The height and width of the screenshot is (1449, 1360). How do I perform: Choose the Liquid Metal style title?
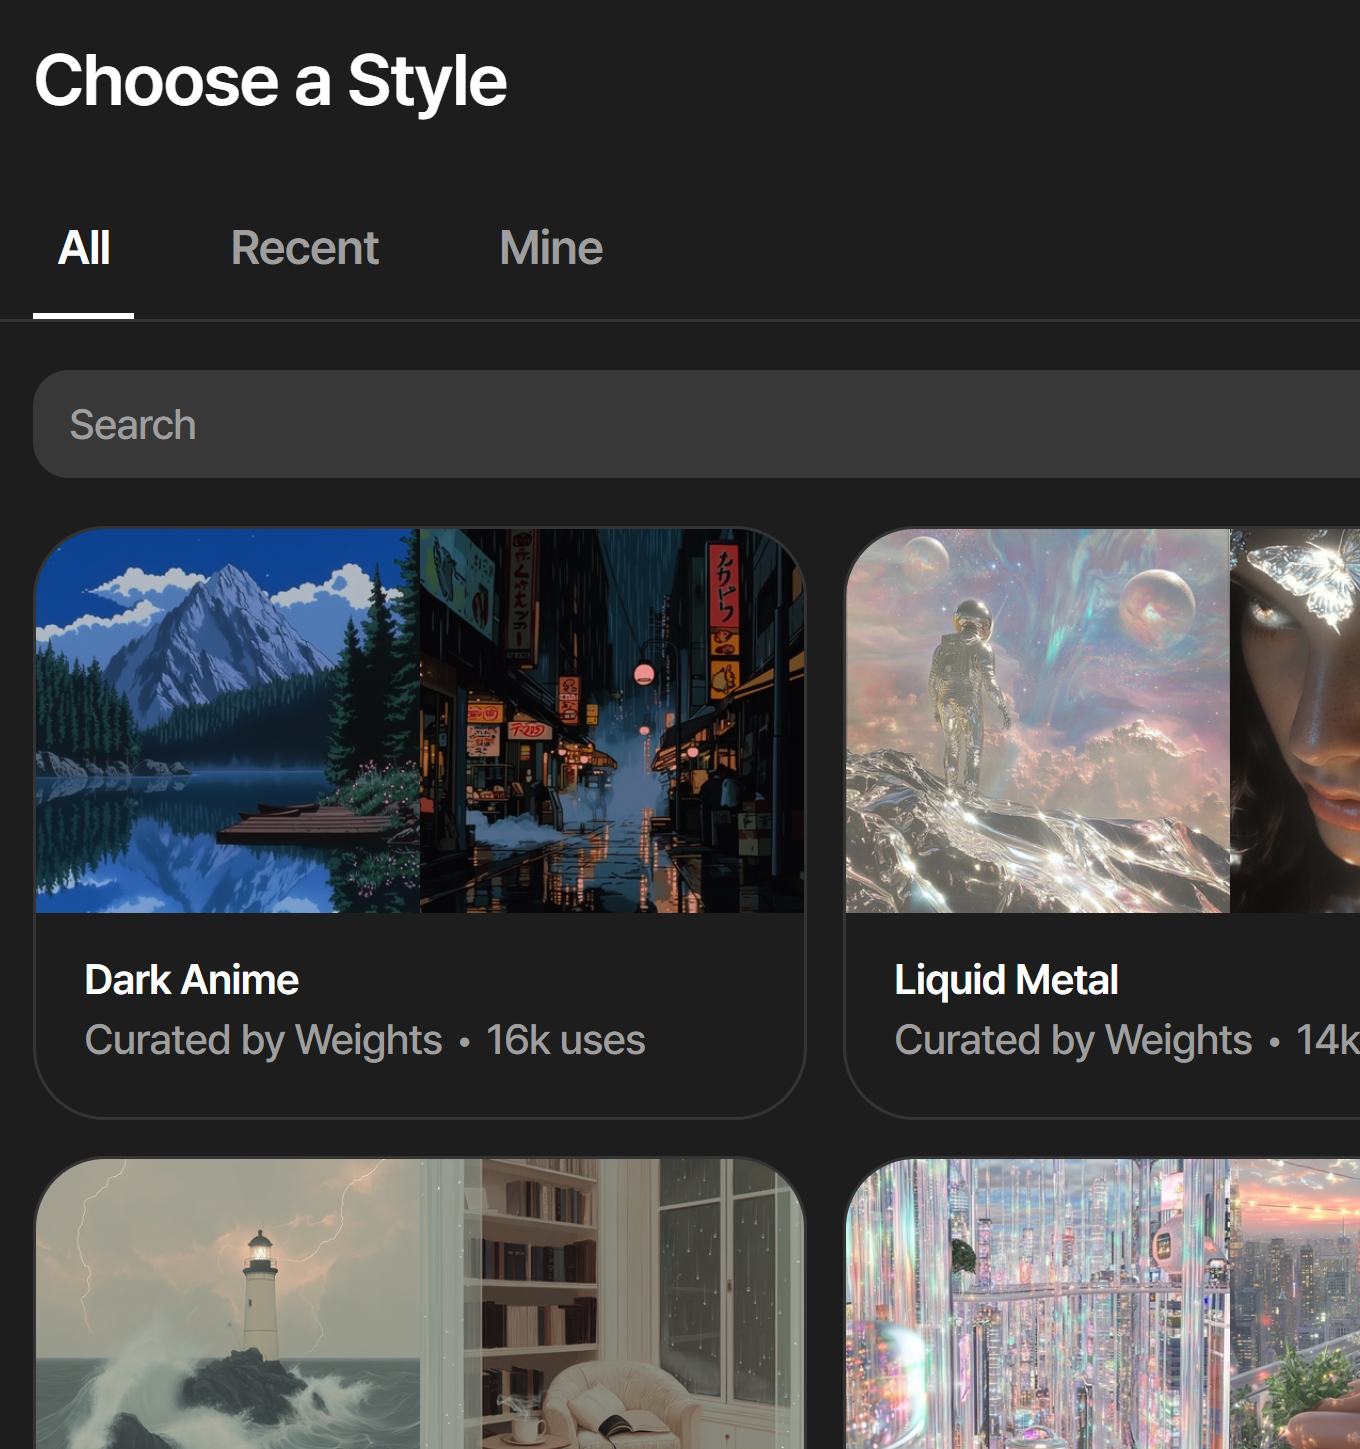1006,980
